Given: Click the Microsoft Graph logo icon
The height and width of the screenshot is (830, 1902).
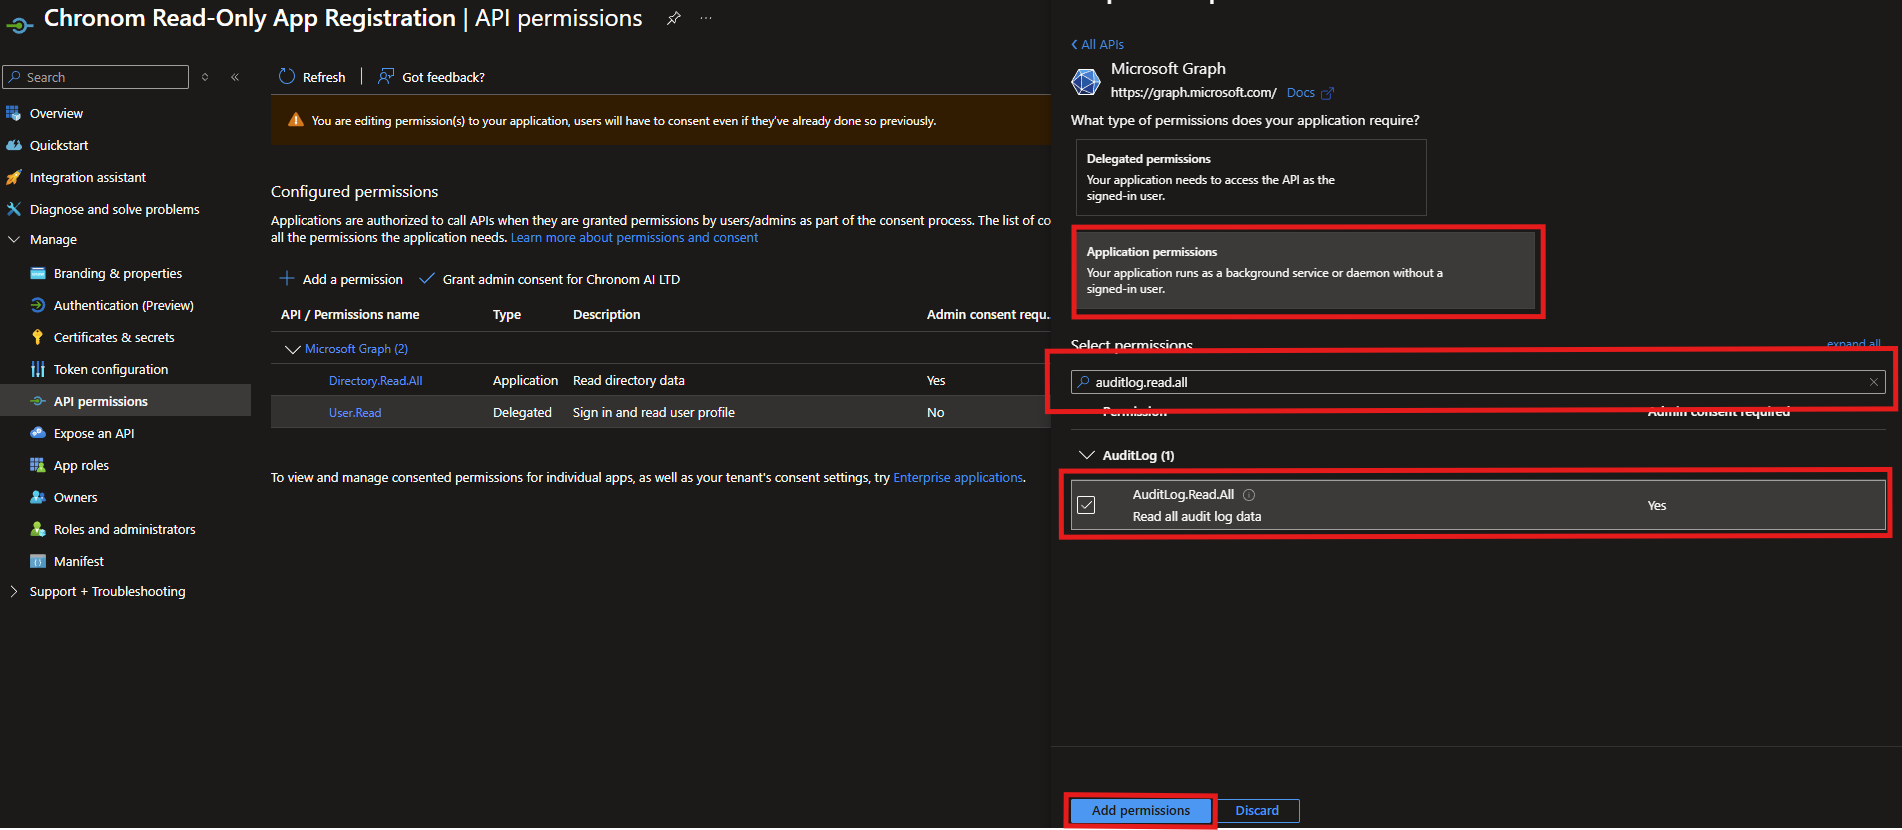Looking at the screenshot, I should 1086,81.
